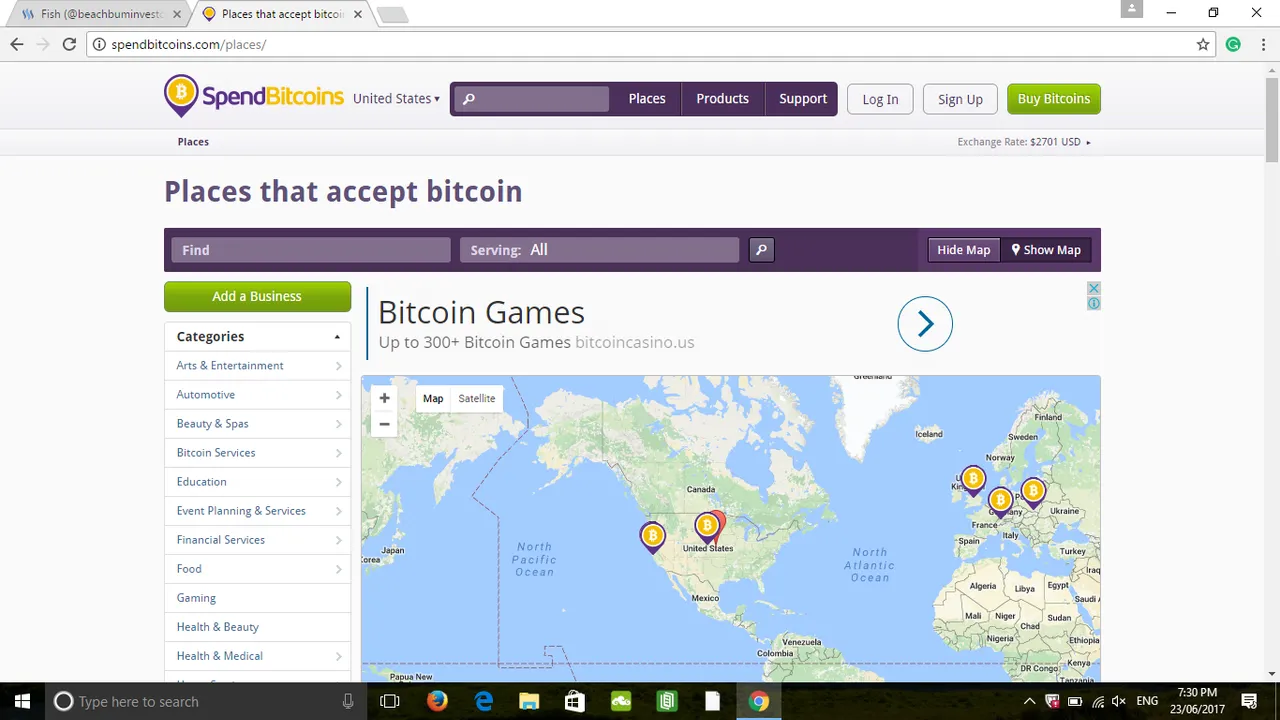
Task: Click the Places breadcrumb link
Action: (193, 142)
